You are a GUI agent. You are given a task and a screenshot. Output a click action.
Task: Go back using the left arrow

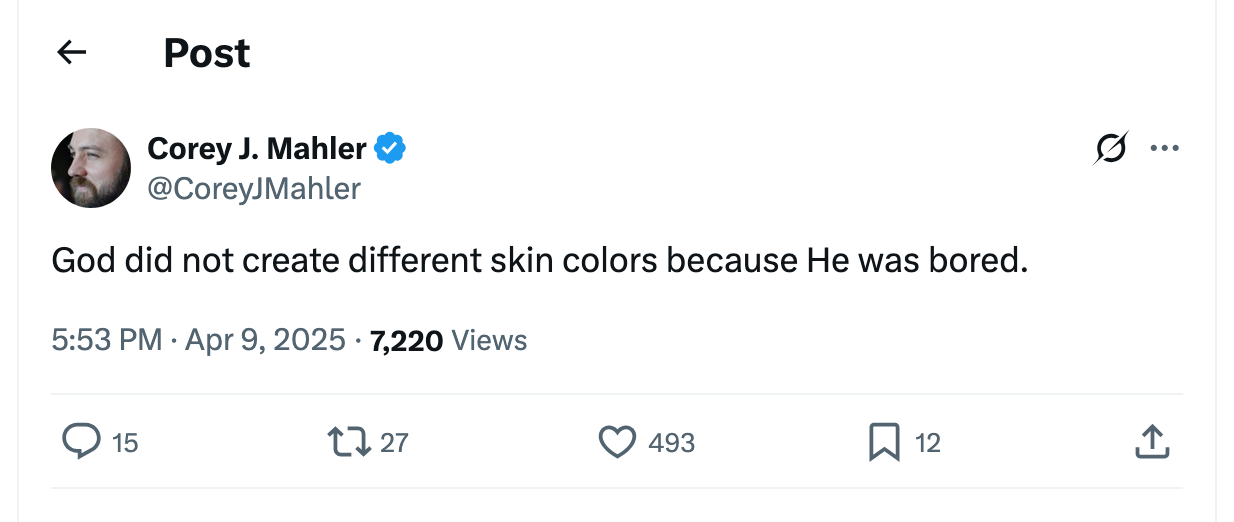click(x=71, y=52)
